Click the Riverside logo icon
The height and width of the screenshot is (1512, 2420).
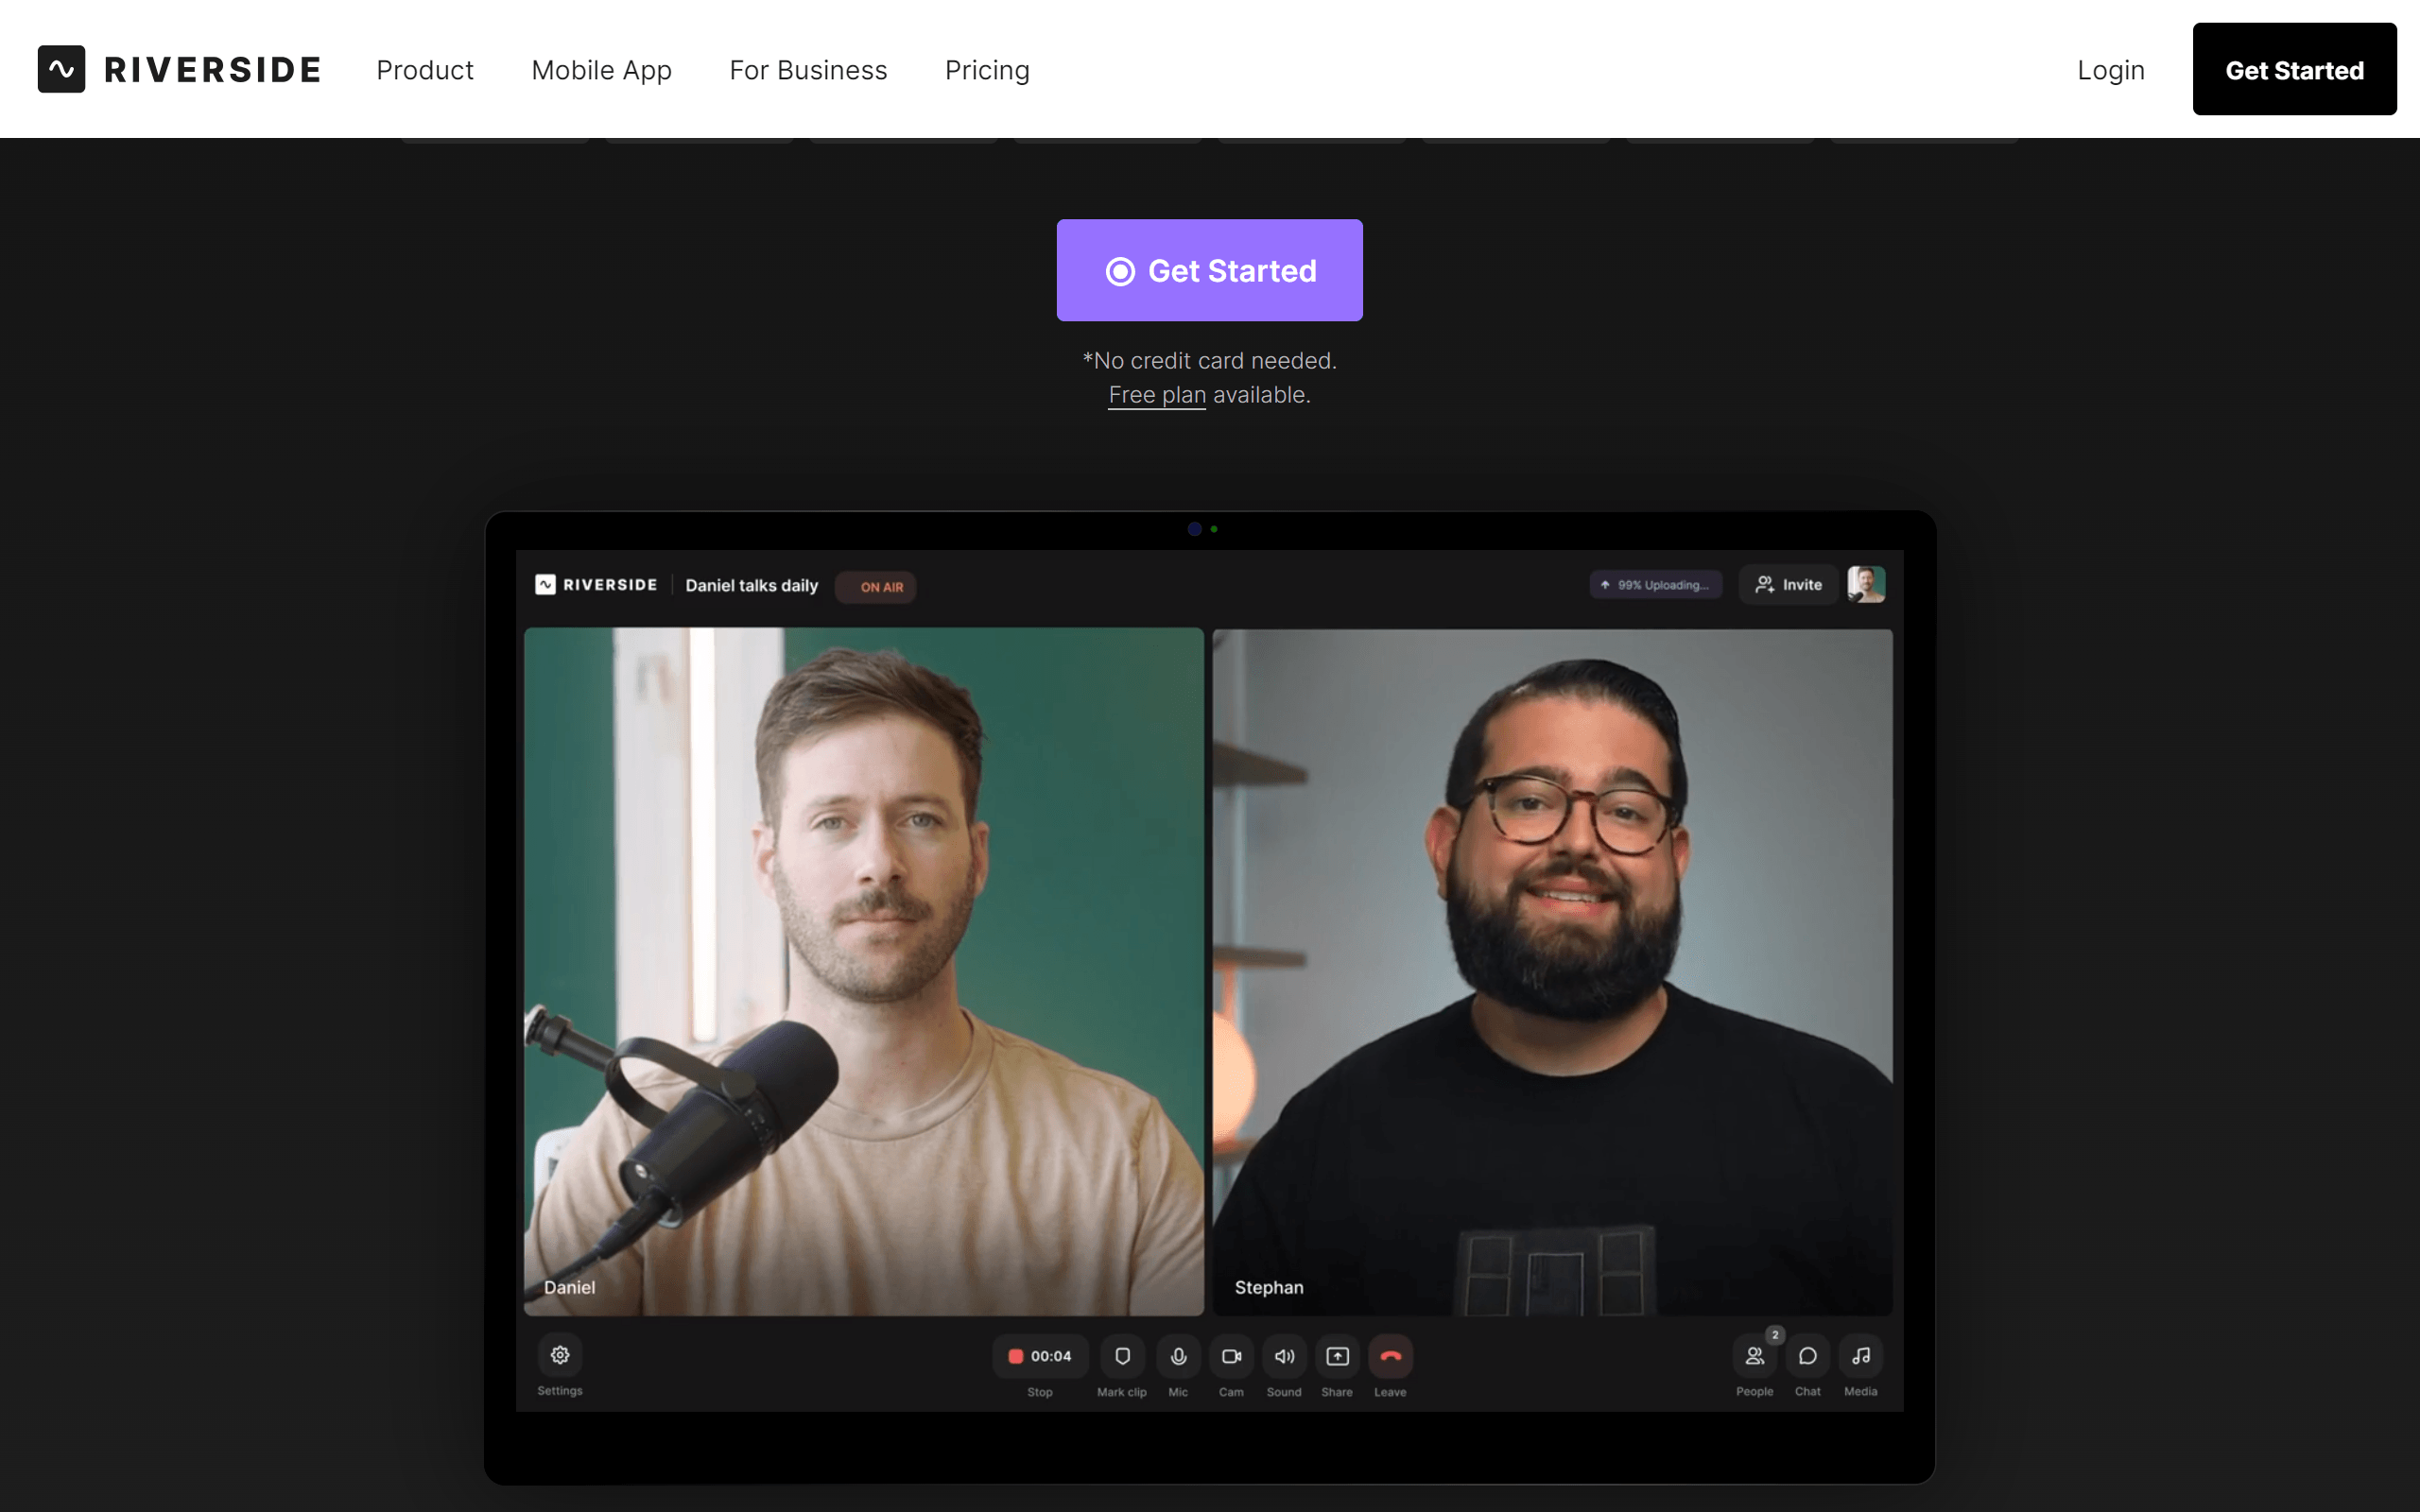click(61, 69)
